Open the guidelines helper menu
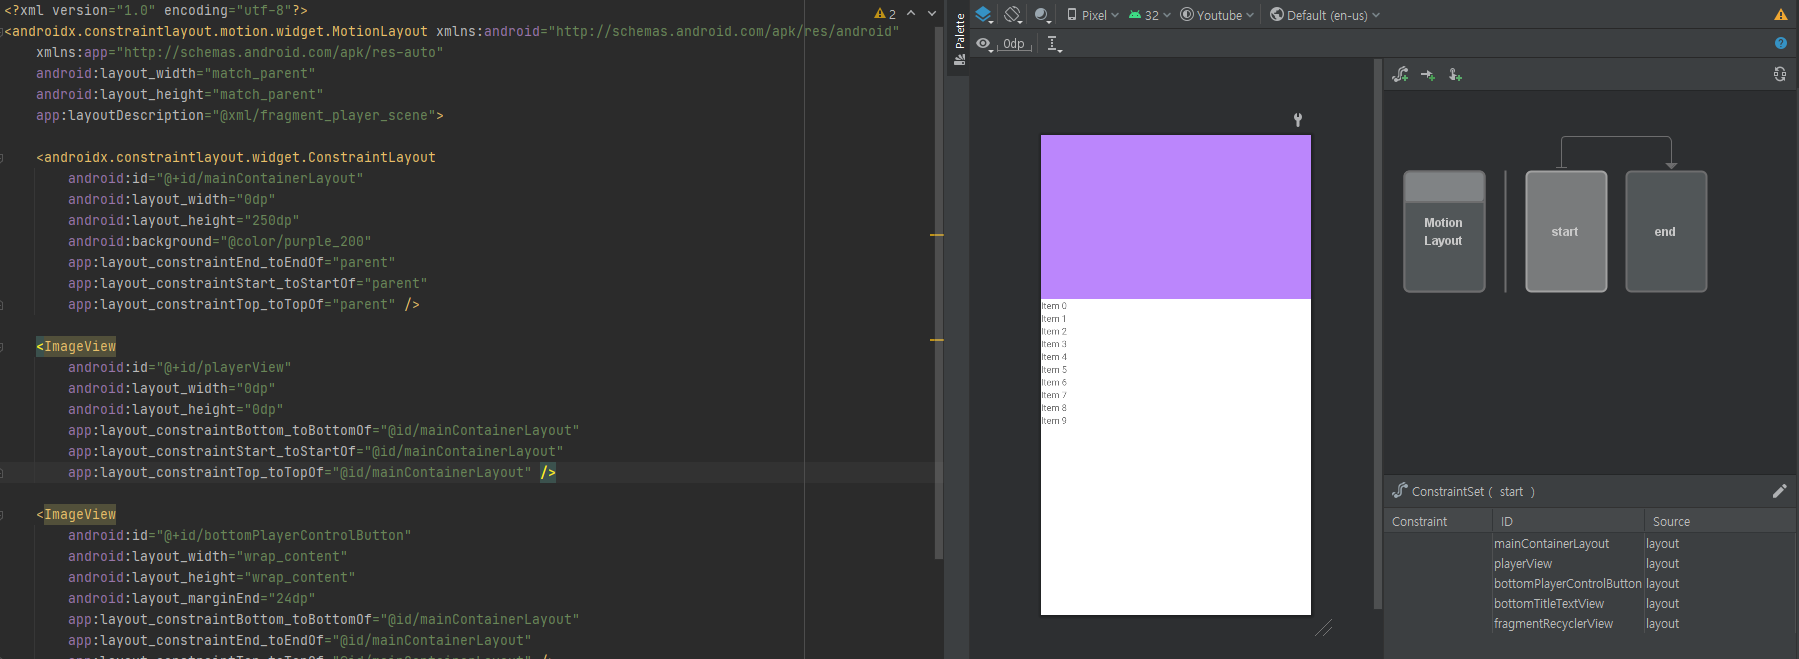Image resolution: width=1799 pixels, height=659 pixels. point(1054,44)
